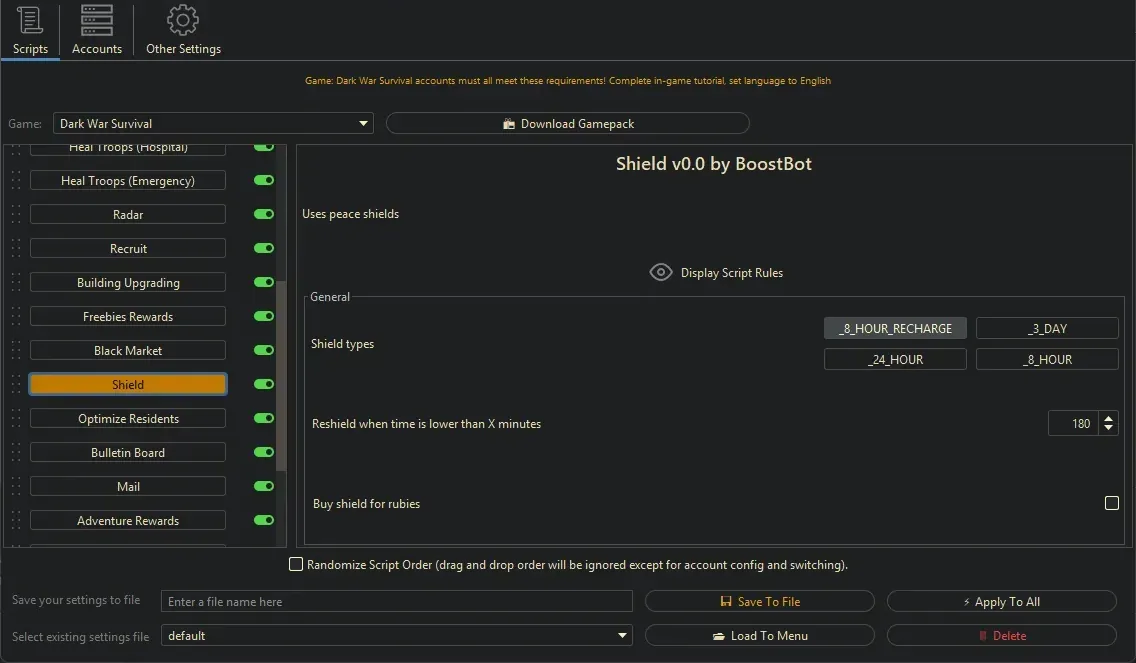The image size is (1136, 663).
Task: Click drag handle next to Optimize Residents
Action: pos(16,419)
